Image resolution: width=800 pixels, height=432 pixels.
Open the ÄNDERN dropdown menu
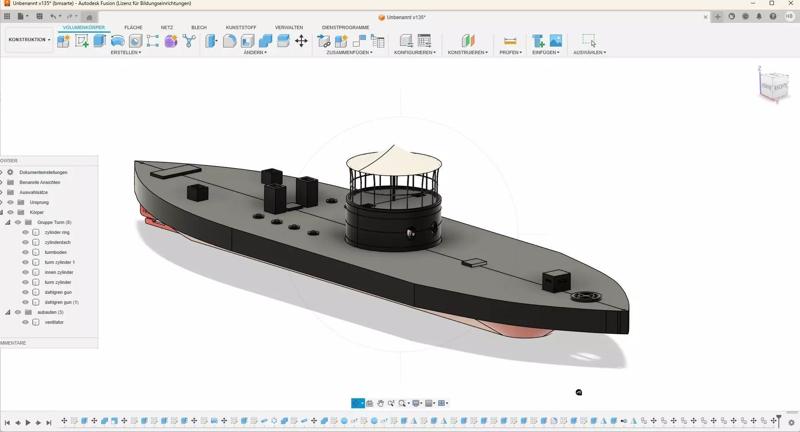[256, 53]
